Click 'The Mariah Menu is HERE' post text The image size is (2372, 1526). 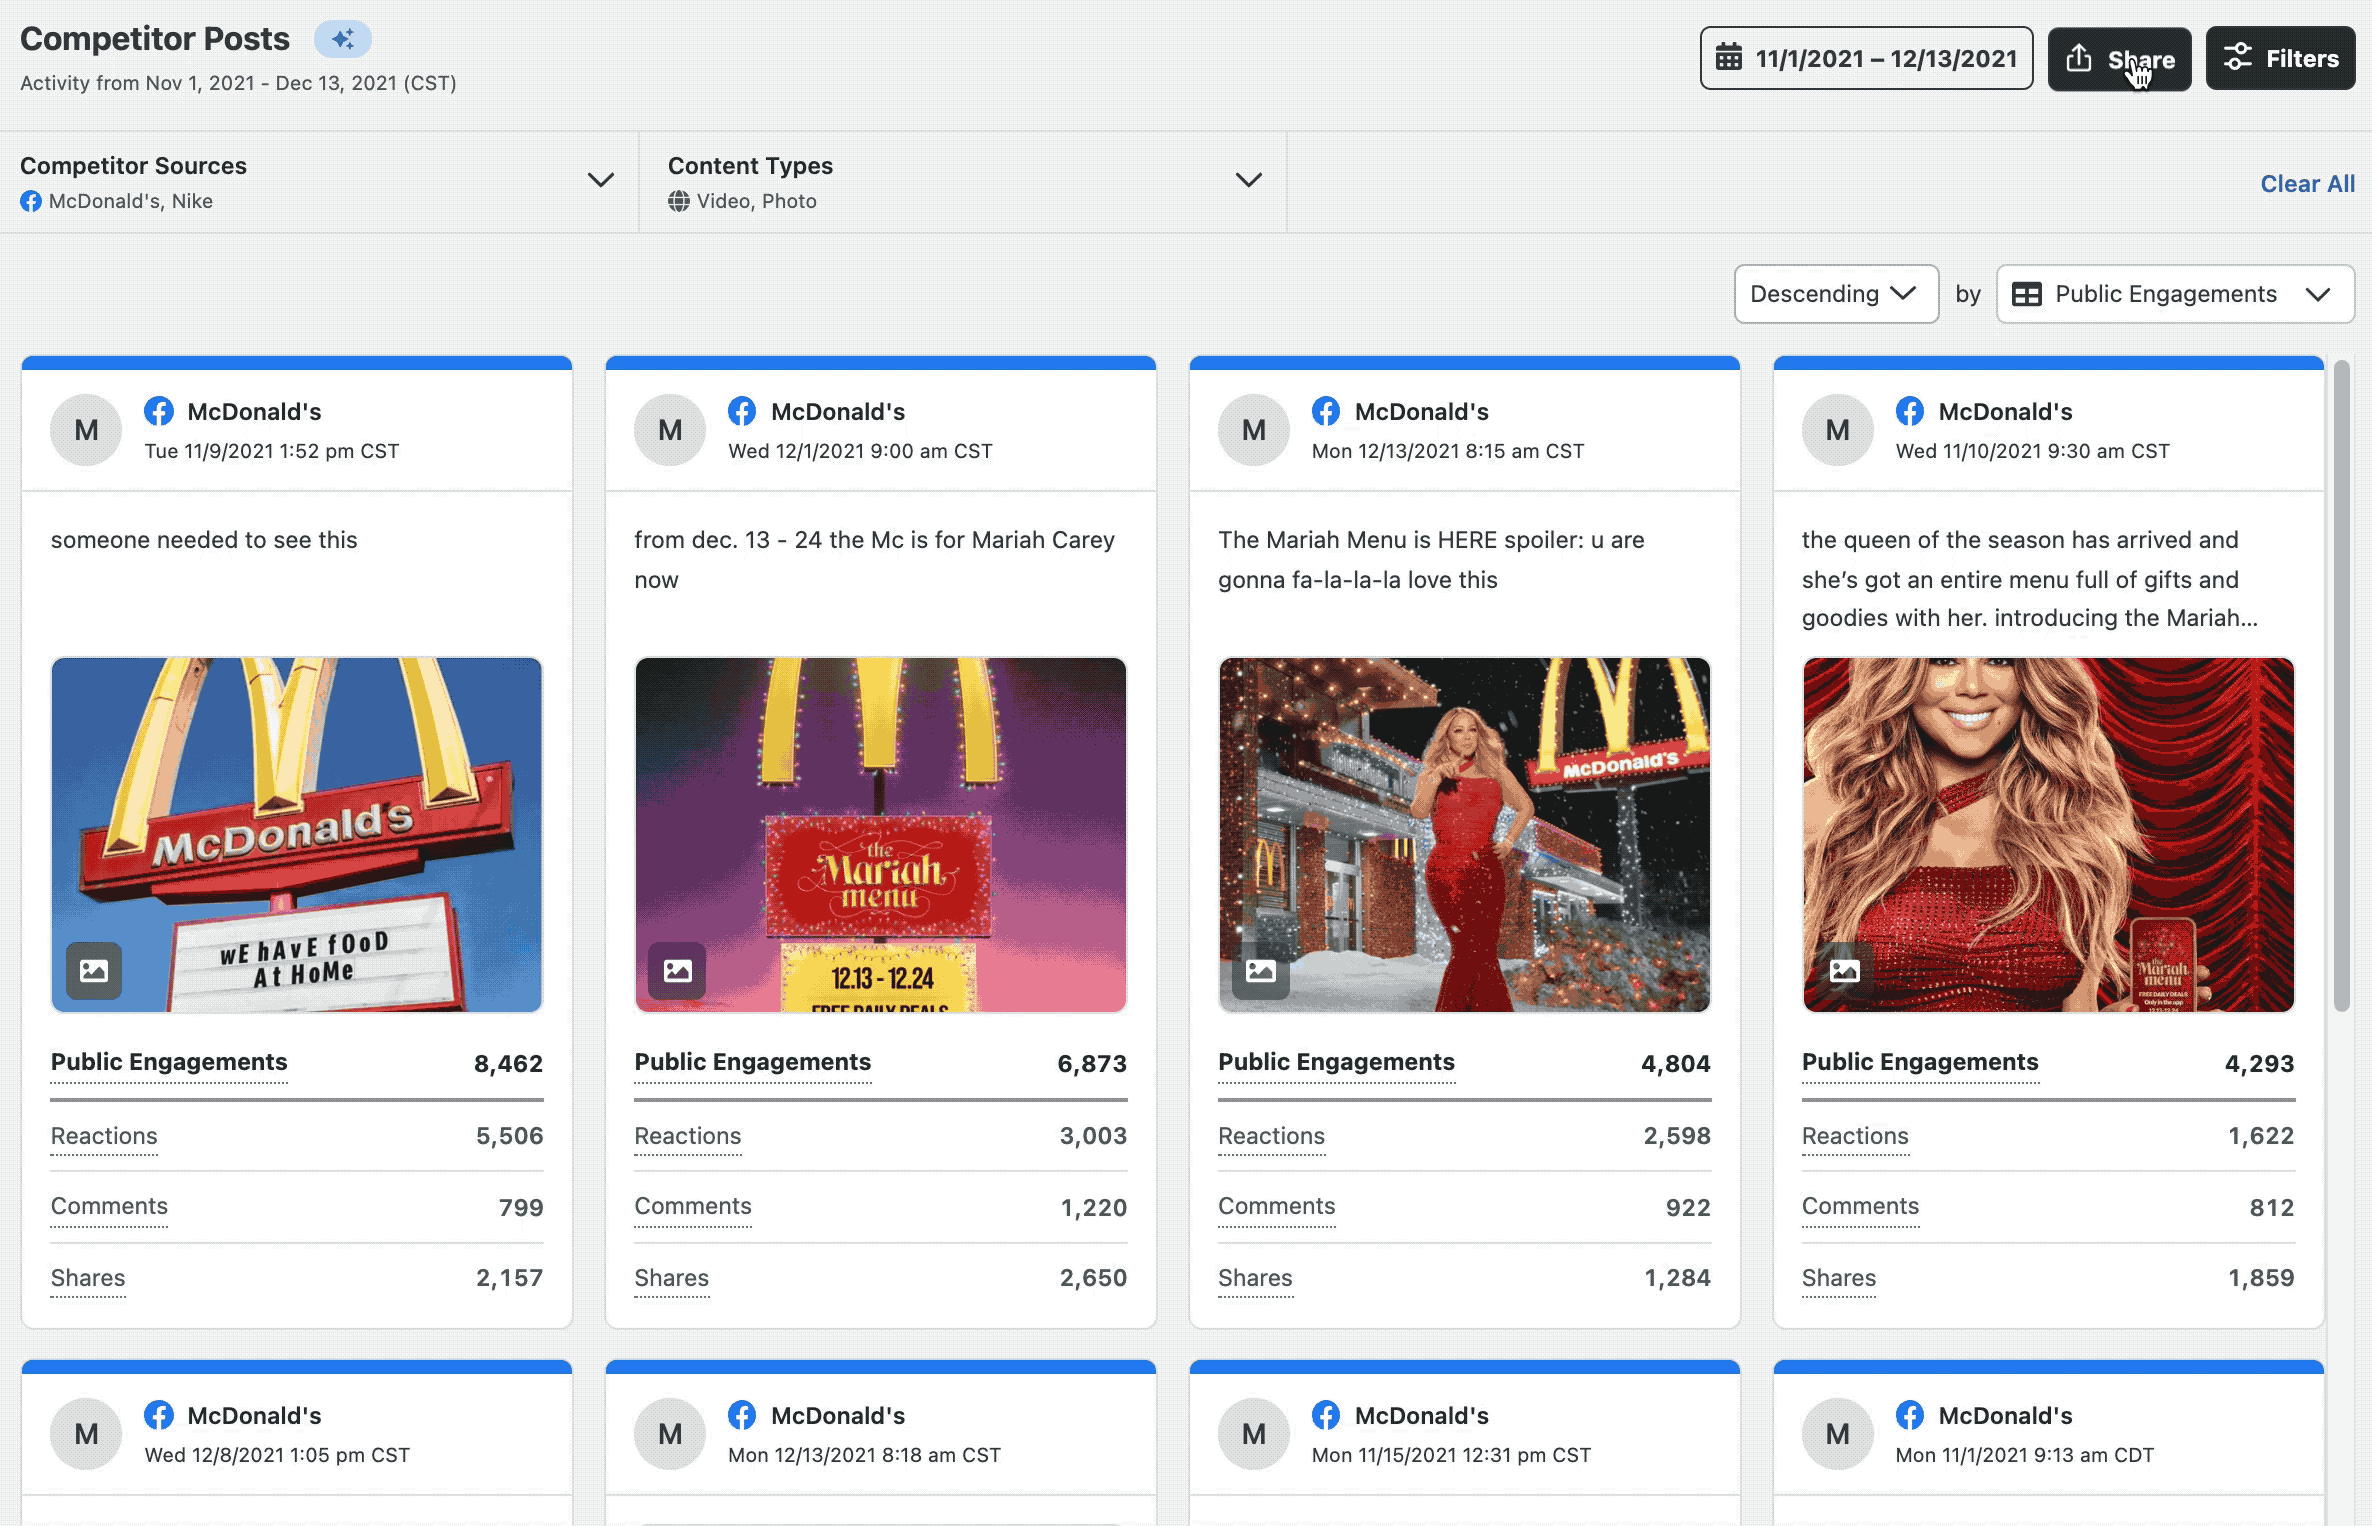click(x=1431, y=560)
